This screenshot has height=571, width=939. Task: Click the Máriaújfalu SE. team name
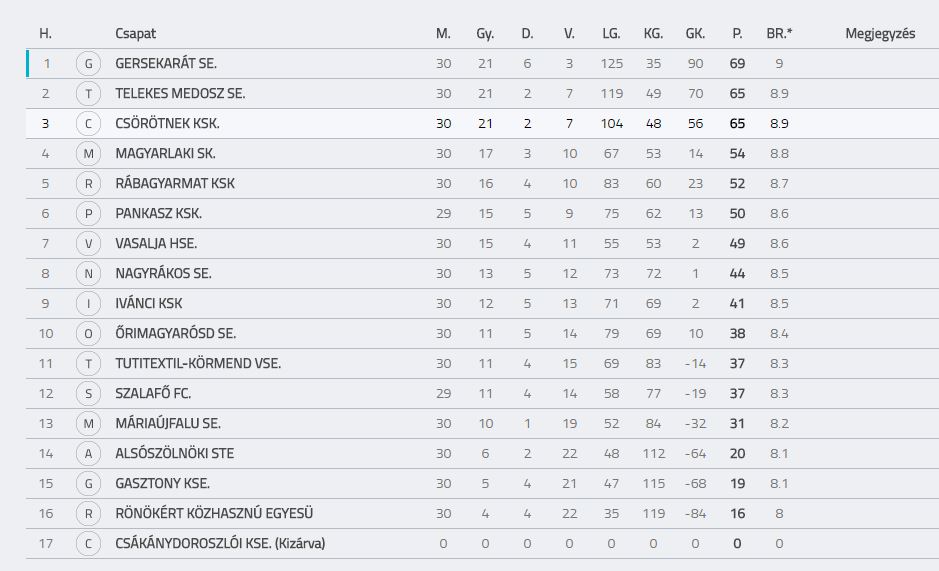168,423
